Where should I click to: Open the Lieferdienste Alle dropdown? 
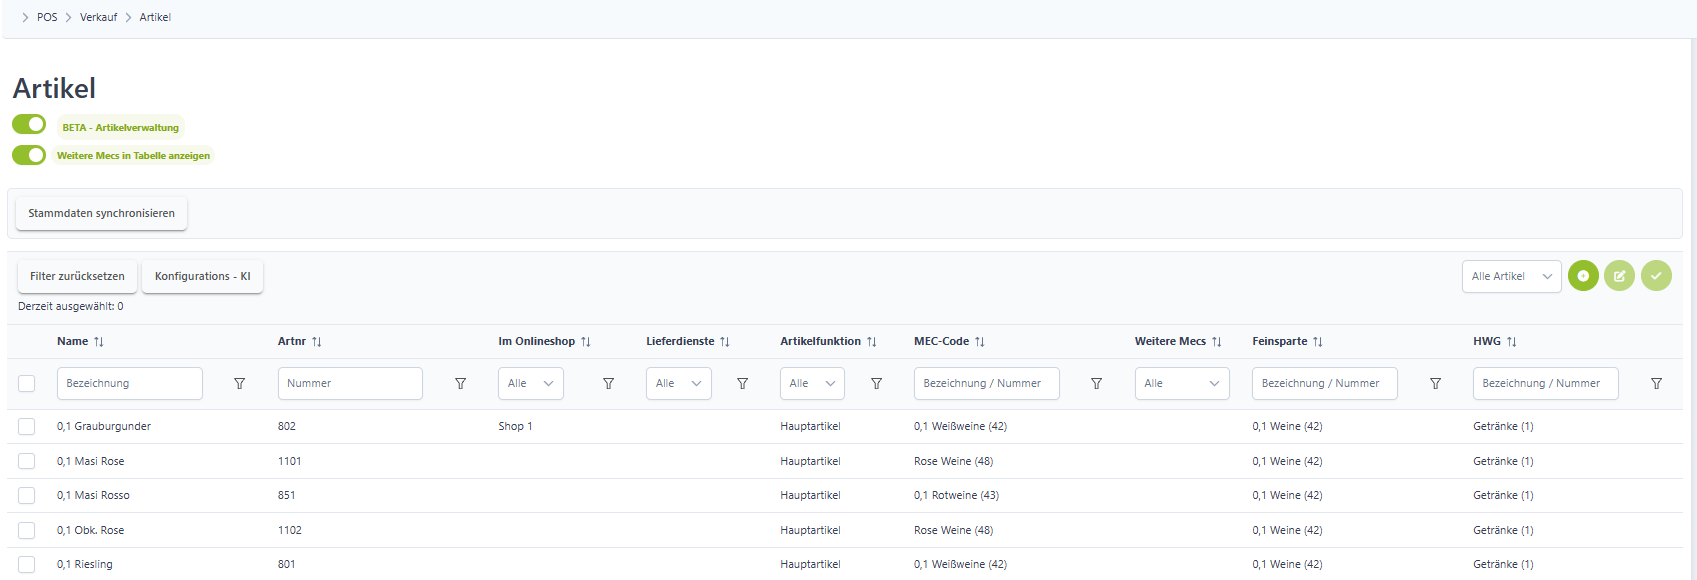679,383
